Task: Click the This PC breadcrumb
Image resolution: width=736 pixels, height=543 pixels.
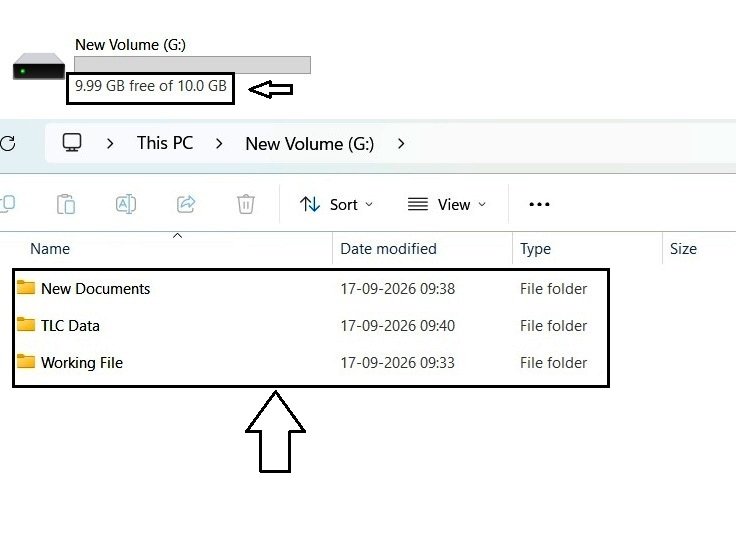Action: point(165,143)
